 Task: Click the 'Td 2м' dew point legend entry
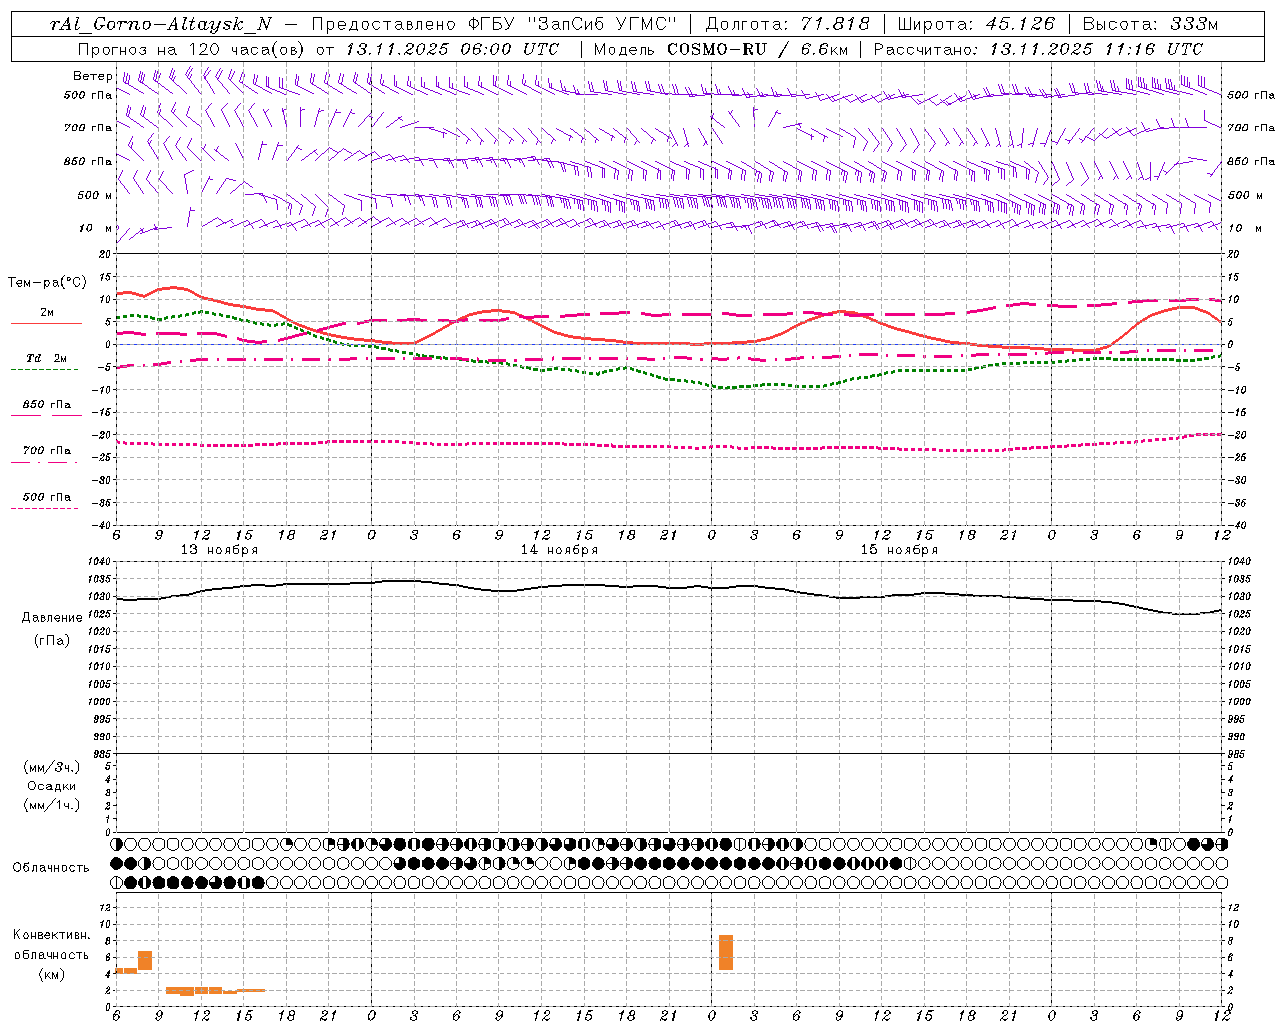46,358
